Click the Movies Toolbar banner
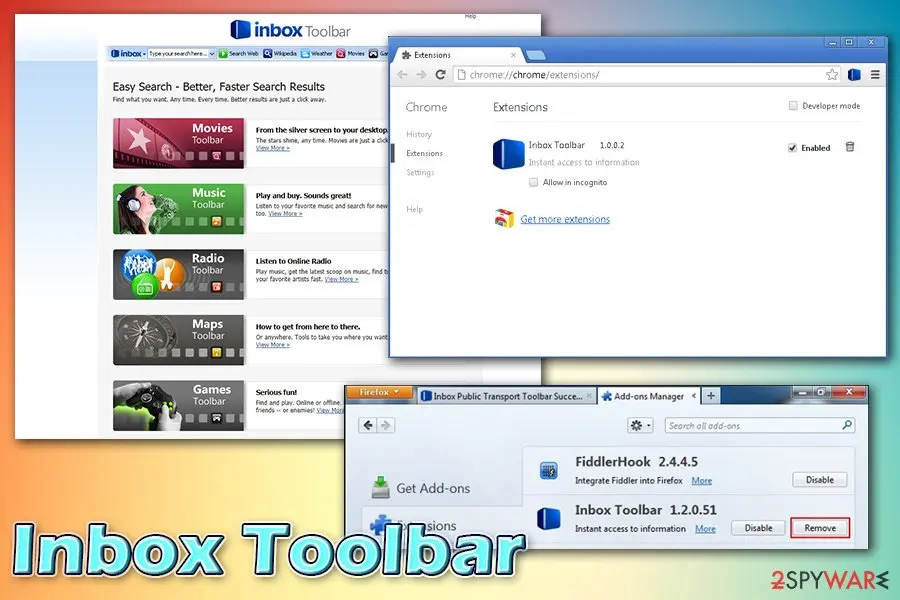 click(179, 144)
